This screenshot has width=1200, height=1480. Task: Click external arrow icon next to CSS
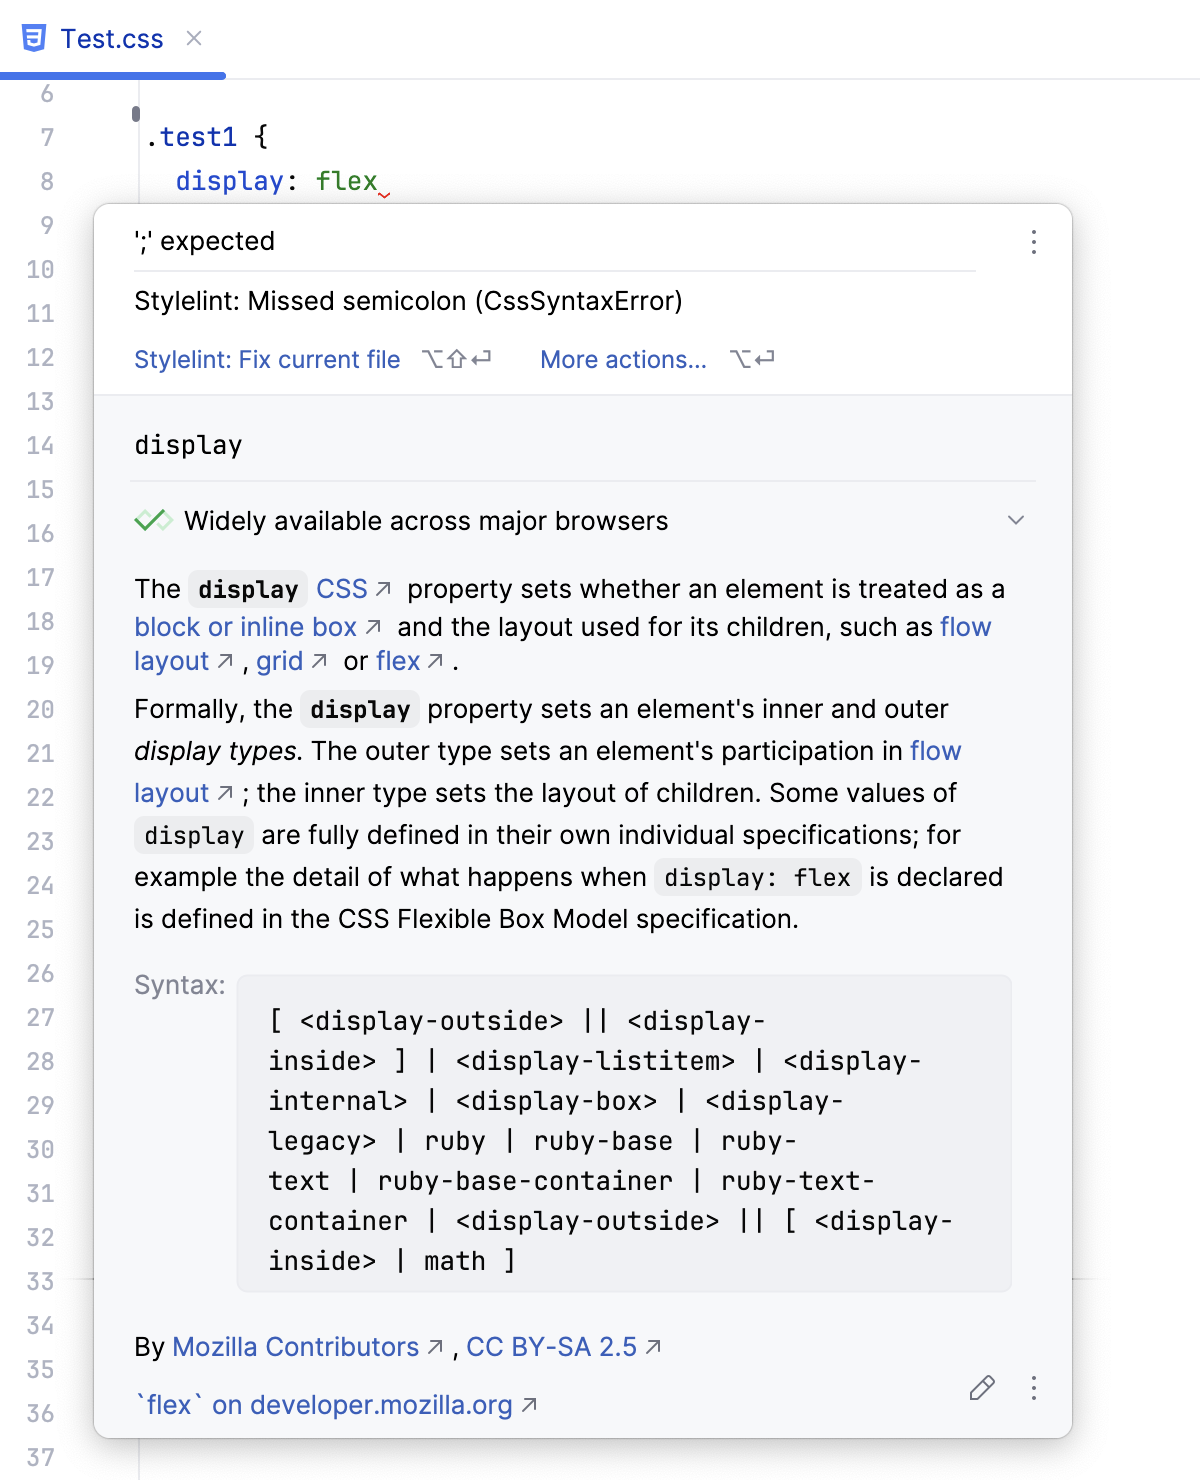[383, 590]
